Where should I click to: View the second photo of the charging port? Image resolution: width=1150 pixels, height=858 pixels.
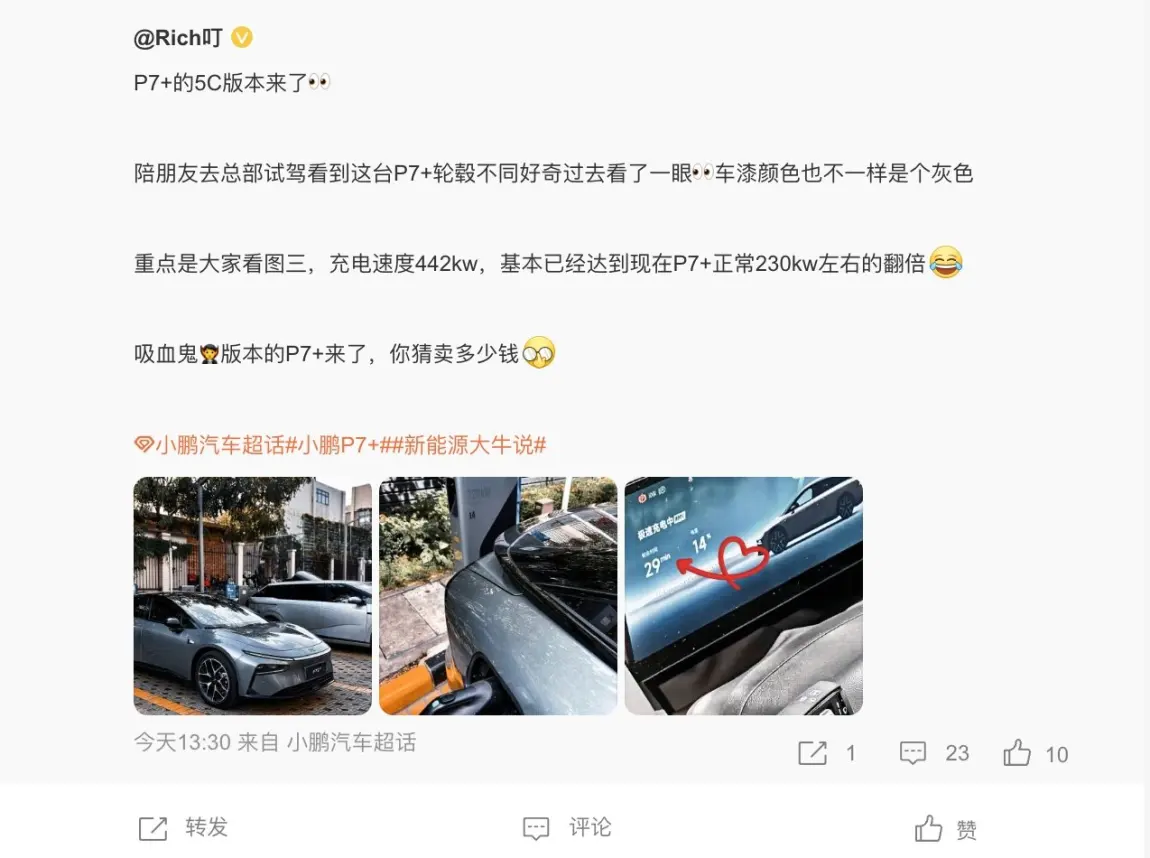pyautogui.click(x=498, y=595)
